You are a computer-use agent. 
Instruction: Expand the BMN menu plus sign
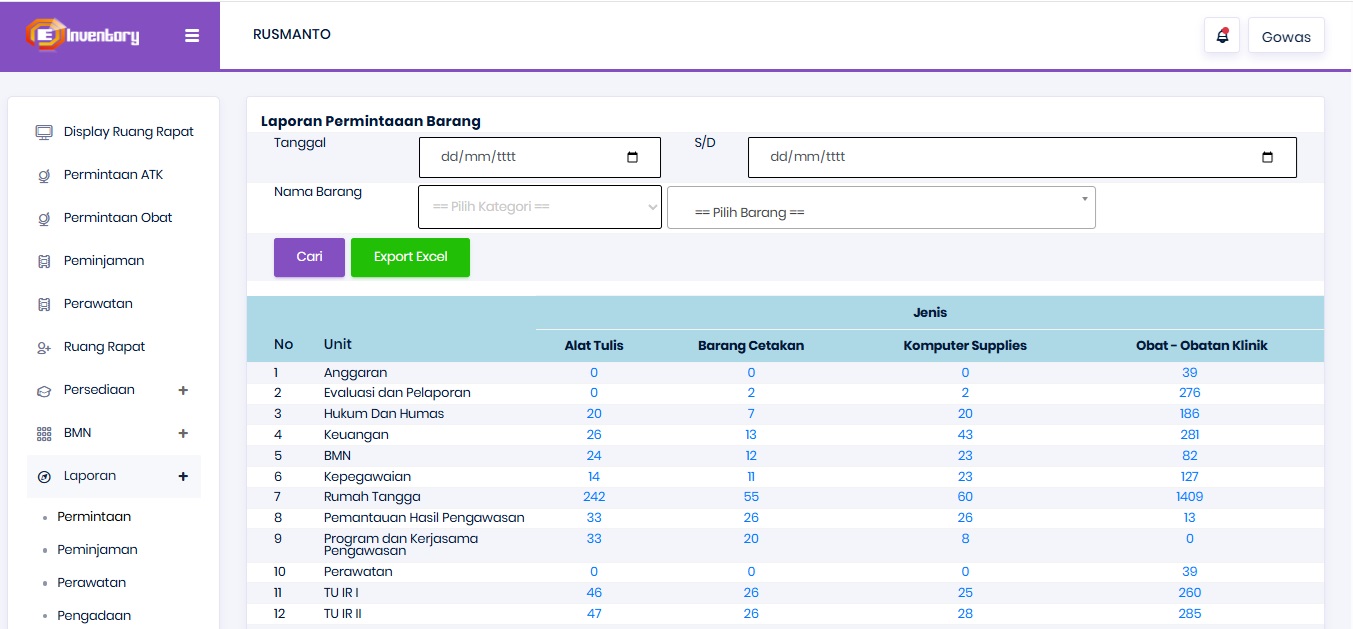(x=183, y=433)
